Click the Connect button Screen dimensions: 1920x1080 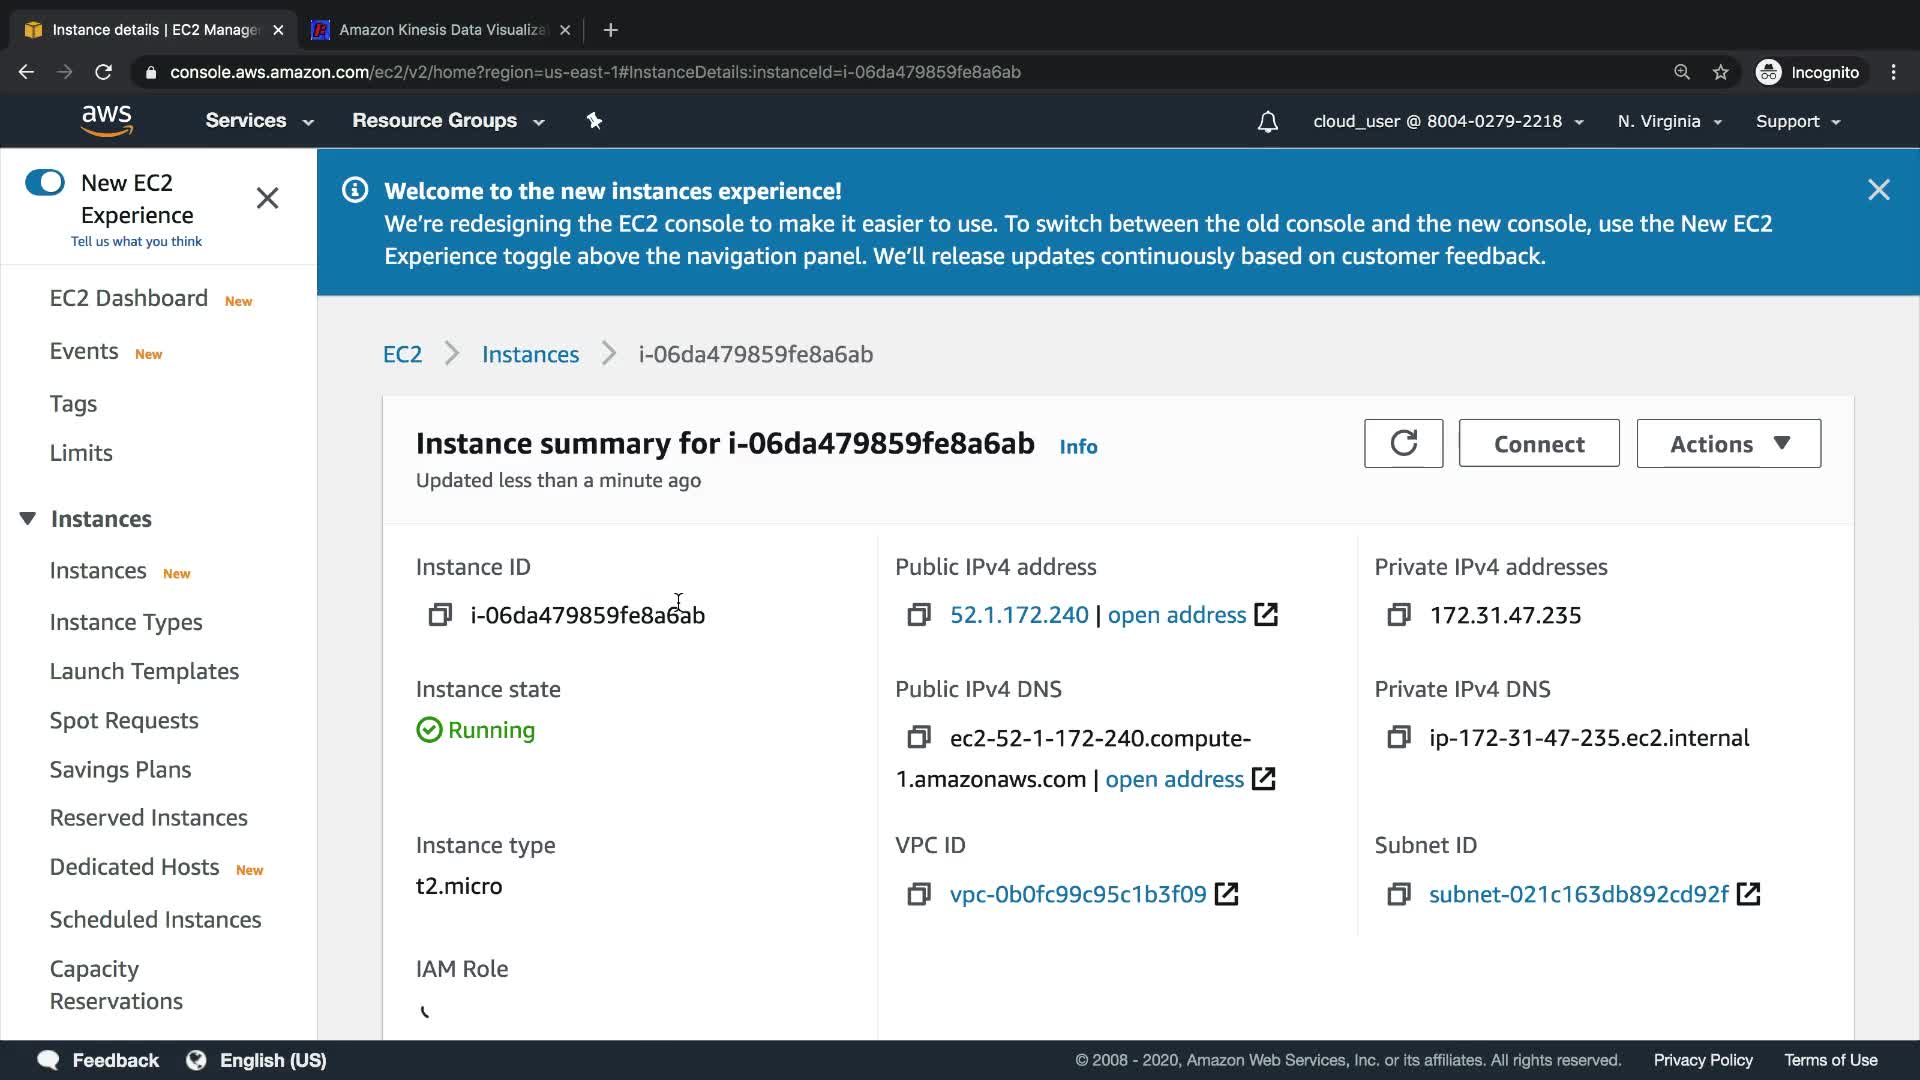(1538, 443)
